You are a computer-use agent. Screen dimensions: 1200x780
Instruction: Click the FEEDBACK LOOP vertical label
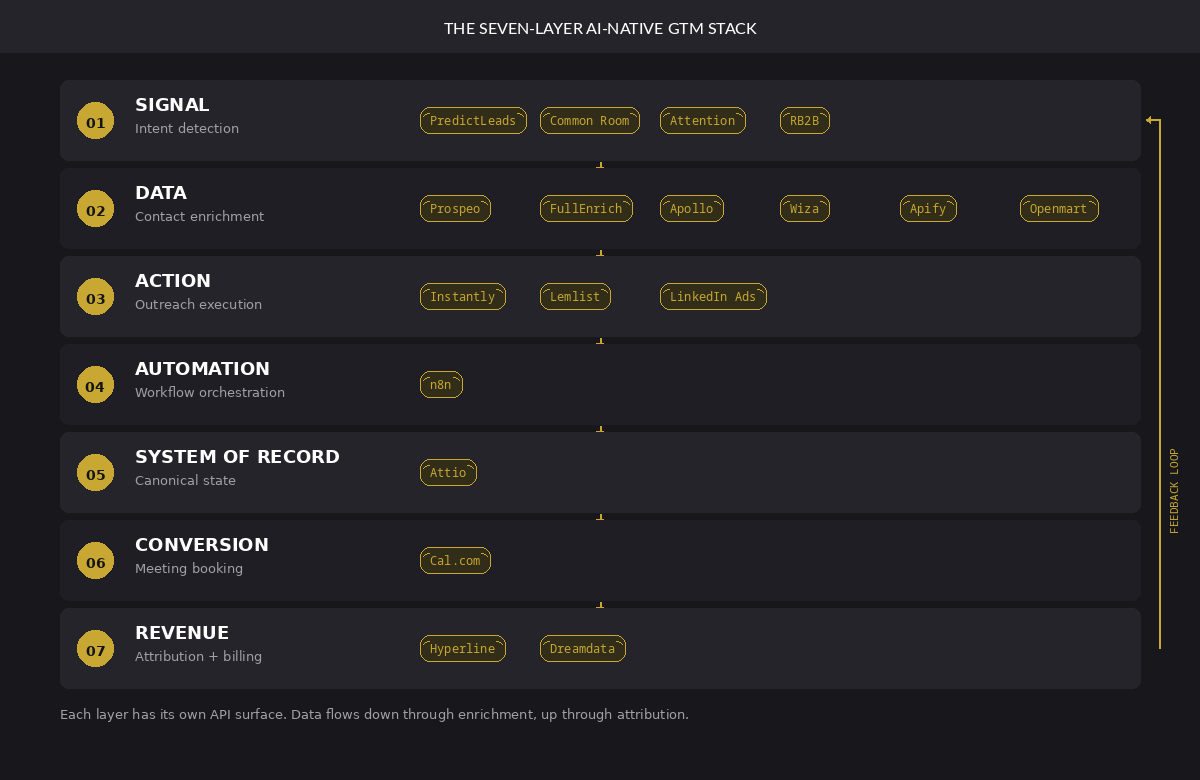(x=1175, y=491)
